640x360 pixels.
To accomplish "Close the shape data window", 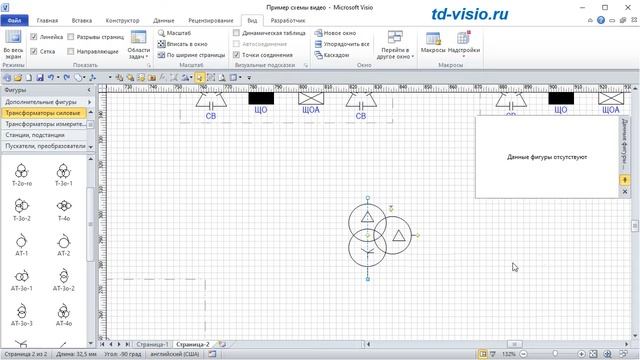I will [x=624, y=191].
